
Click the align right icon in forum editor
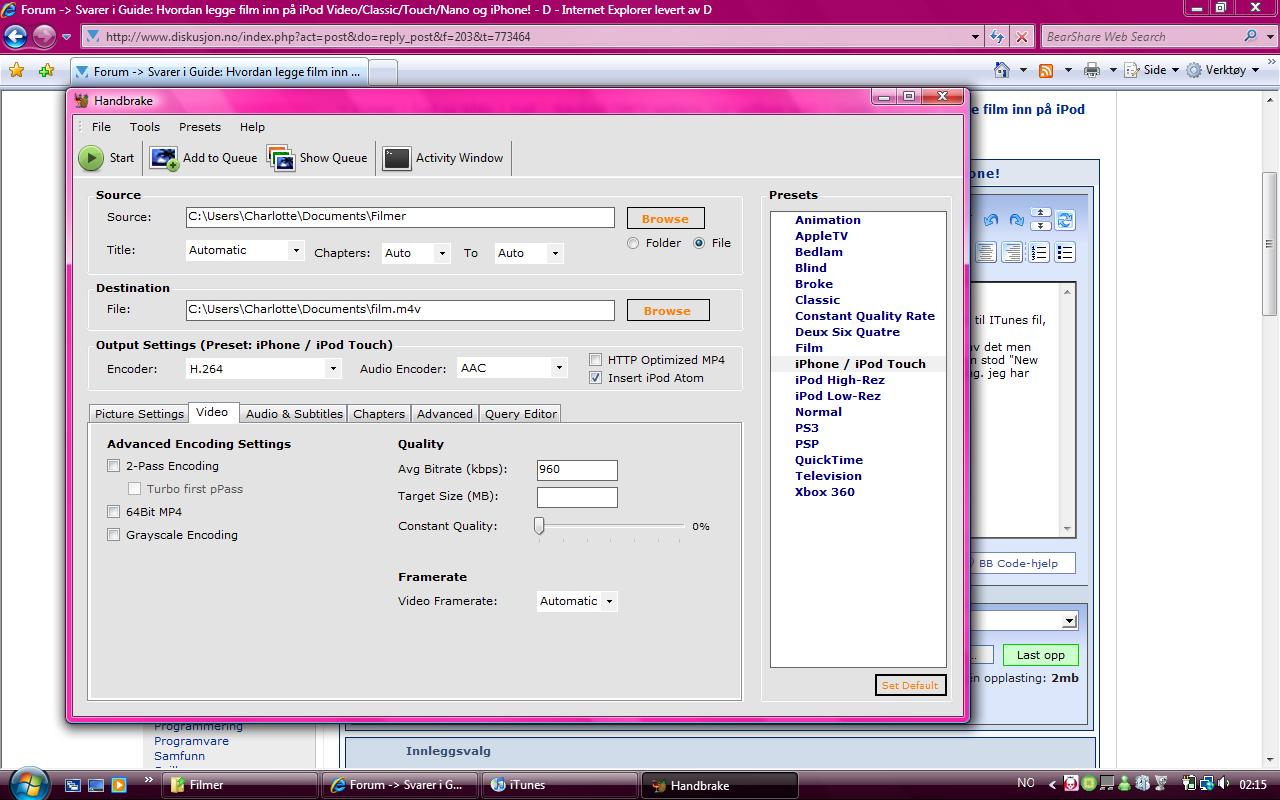(x=1012, y=252)
